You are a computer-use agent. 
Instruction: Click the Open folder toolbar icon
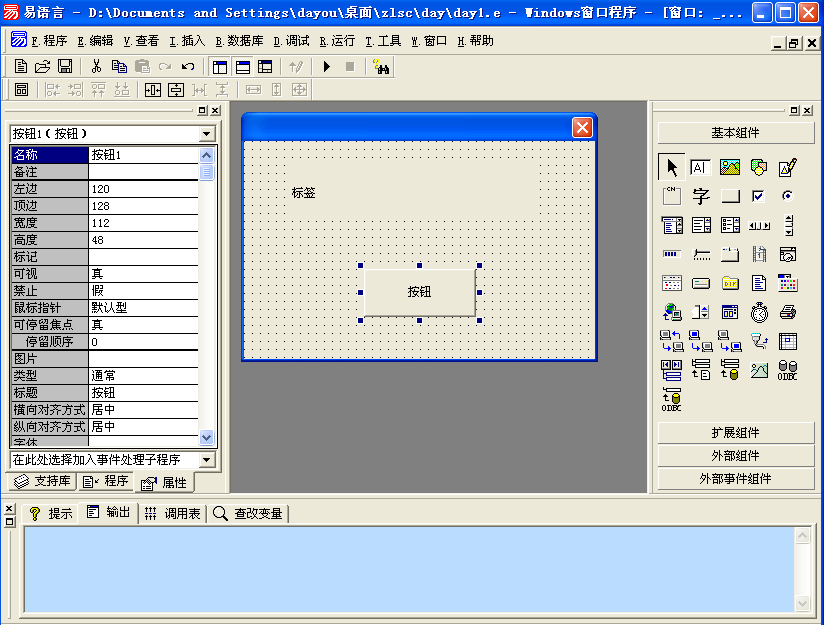pos(43,67)
